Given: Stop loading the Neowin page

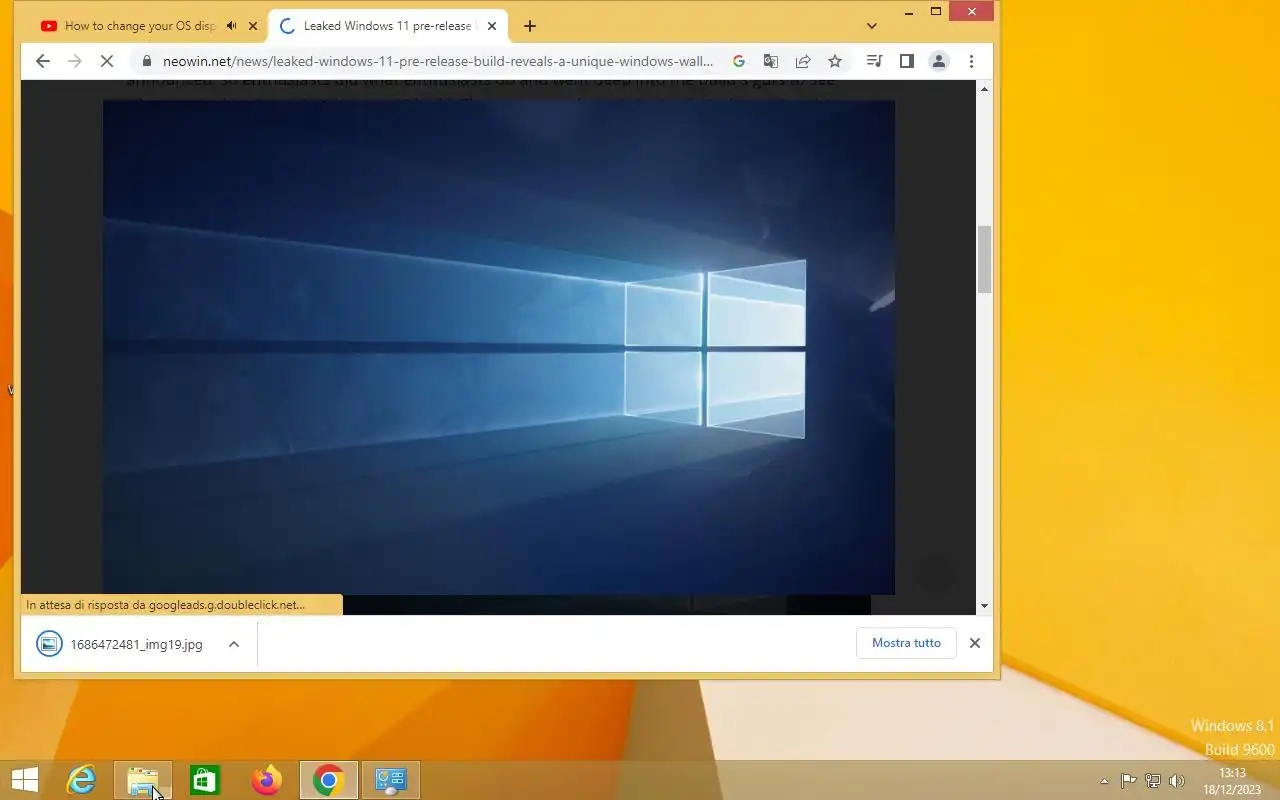Looking at the screenshot, I should tap(107, 61).
